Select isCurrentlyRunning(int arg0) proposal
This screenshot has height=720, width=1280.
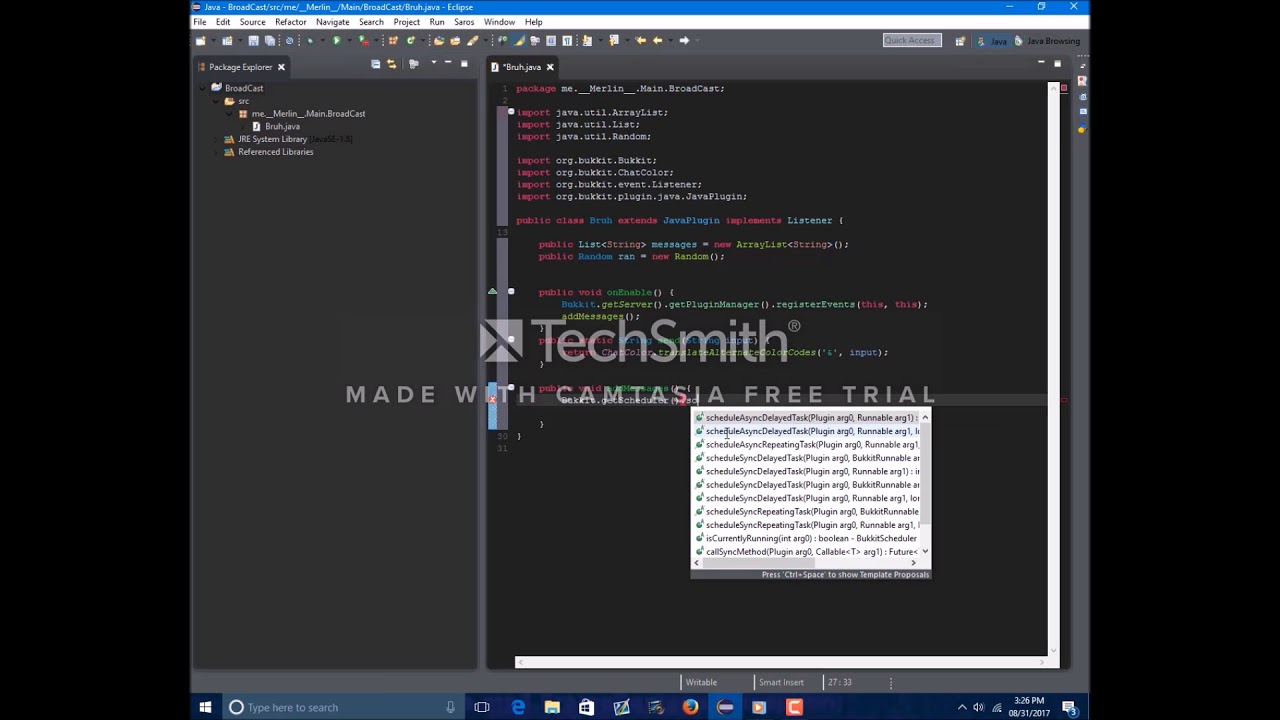point(806,539)
